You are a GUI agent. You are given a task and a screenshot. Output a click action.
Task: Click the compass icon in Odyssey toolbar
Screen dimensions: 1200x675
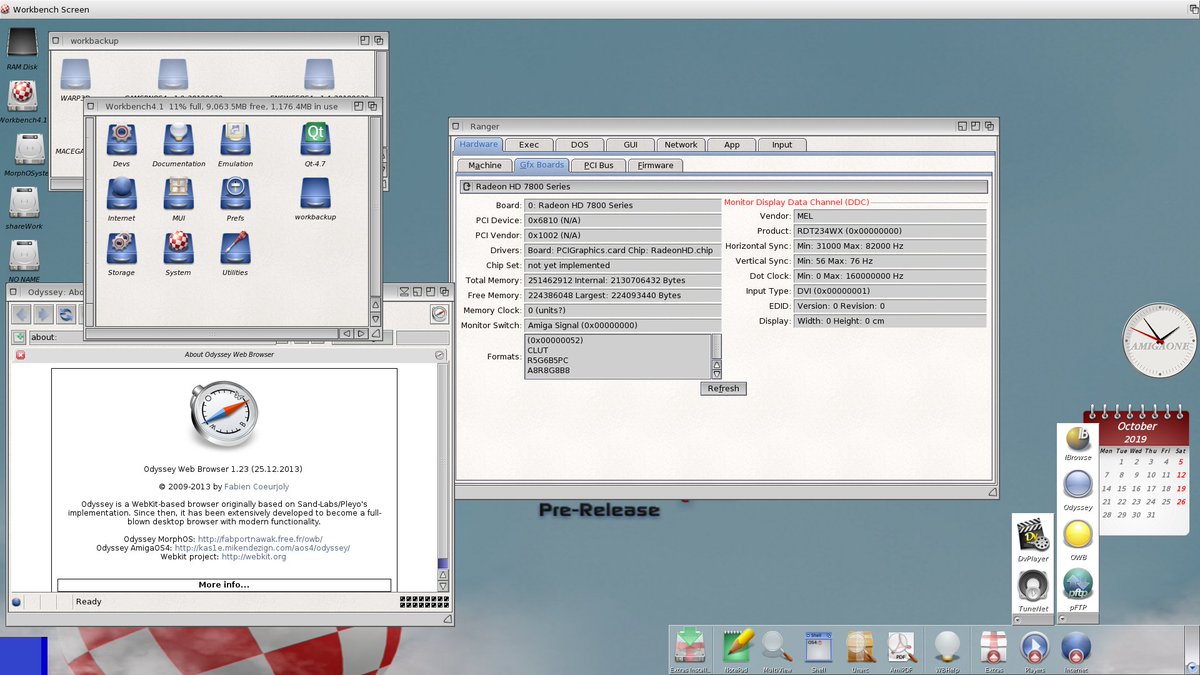pyautogui.click(x=439, y=314)
